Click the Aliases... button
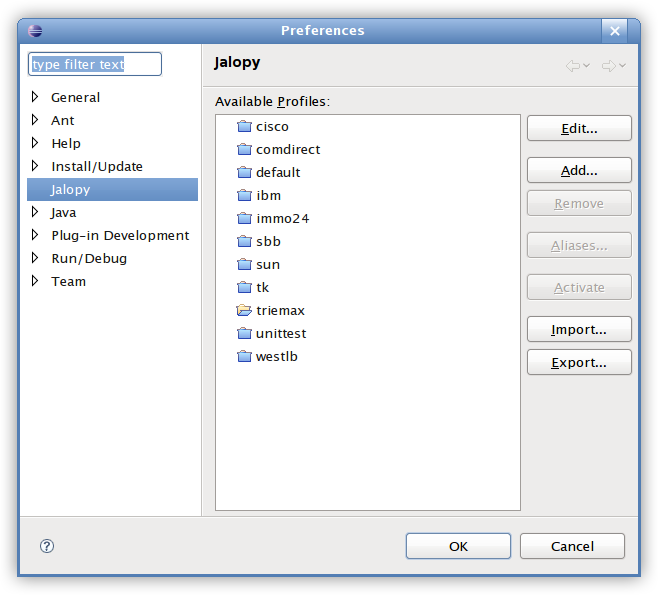The height and width of the screenshot is (595, 658). click(579, 245)
